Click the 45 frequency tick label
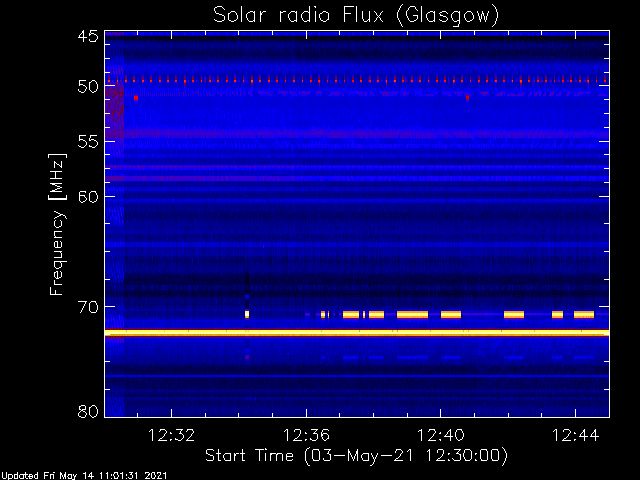The width and height of the screenshot is (640, 480). pyautogui.click(x=88, y=36)
